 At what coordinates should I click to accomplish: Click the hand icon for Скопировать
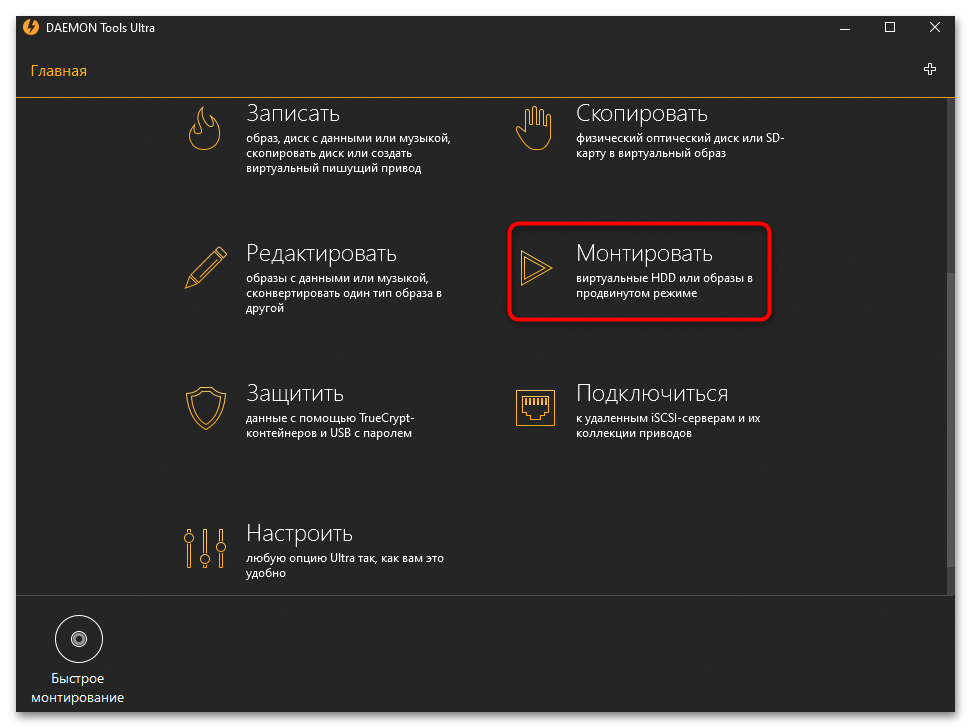534,128
